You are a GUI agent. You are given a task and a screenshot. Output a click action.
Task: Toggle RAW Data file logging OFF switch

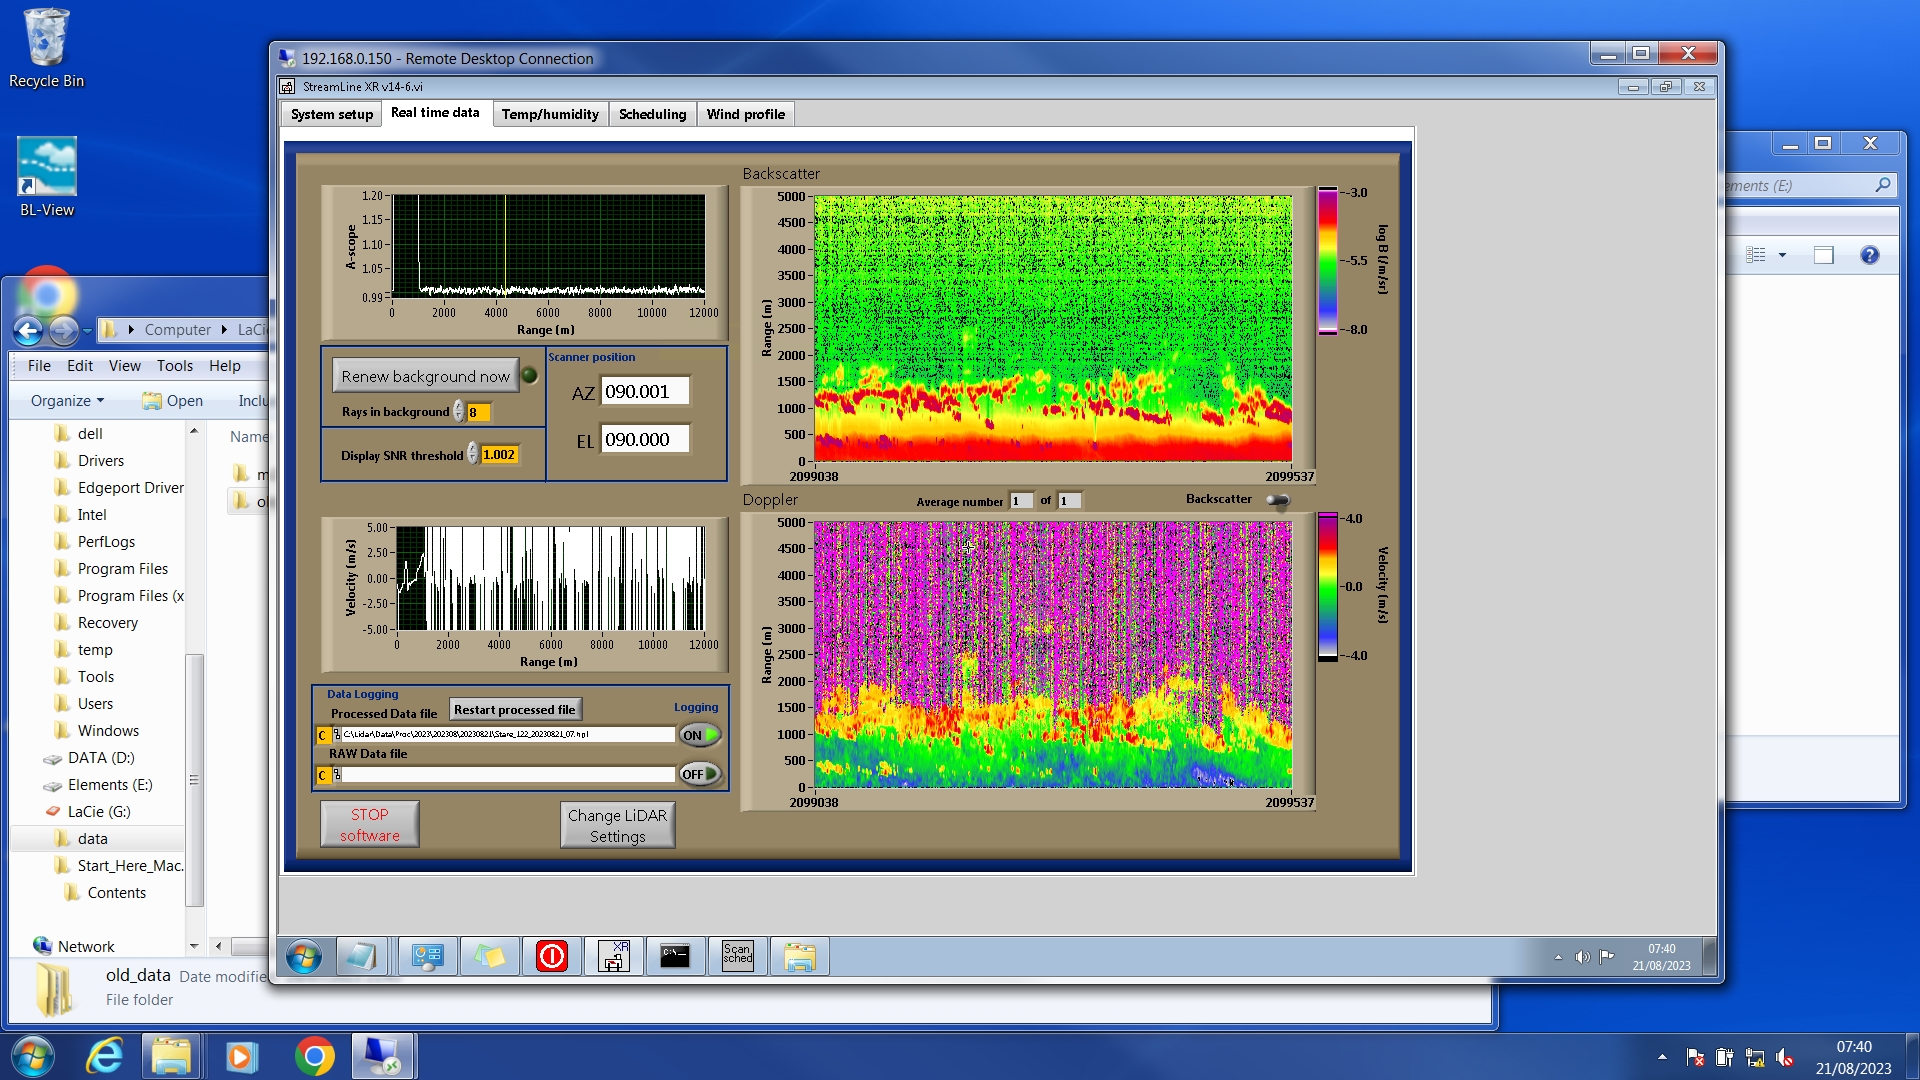click(x=700, y=774)
